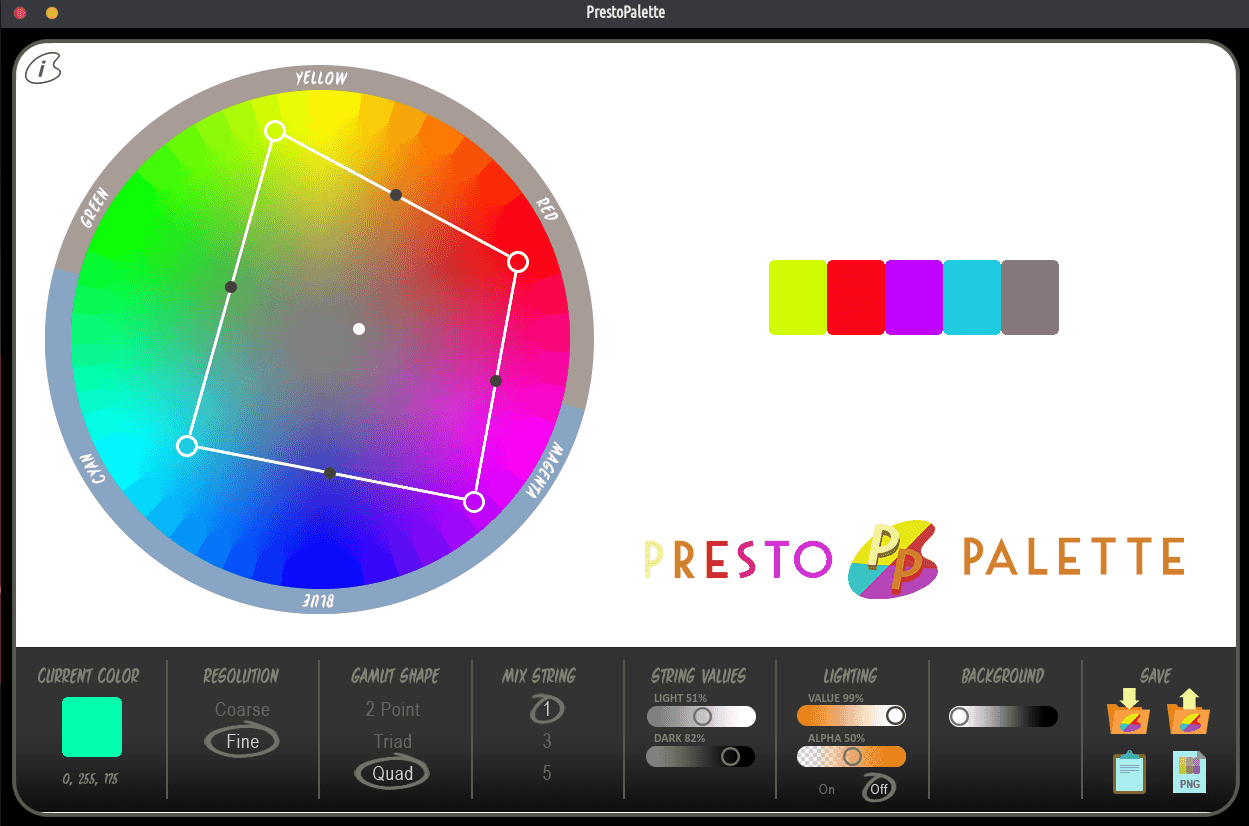This screenshot has height=826, width=1249.
Task: Turn lighting On
Action: 827,789
